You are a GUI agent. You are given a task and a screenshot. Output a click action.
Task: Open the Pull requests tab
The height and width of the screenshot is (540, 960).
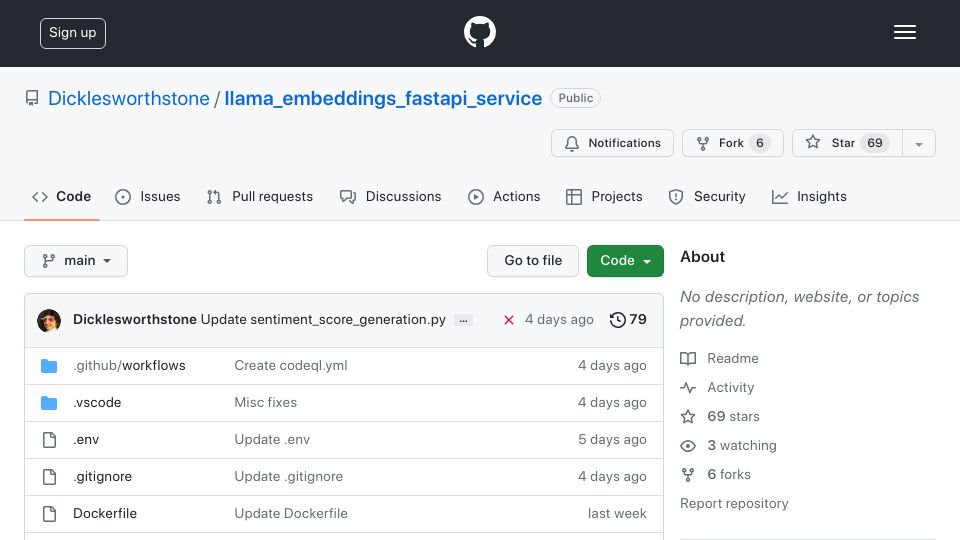point(260,197)
